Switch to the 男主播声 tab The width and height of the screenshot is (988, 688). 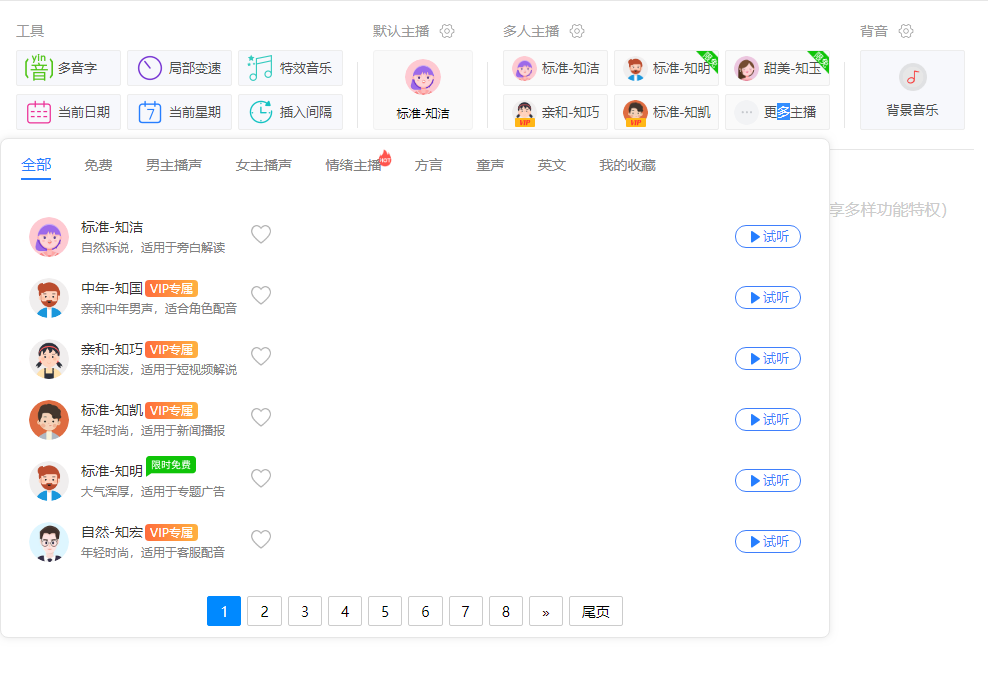click(174, 165)
